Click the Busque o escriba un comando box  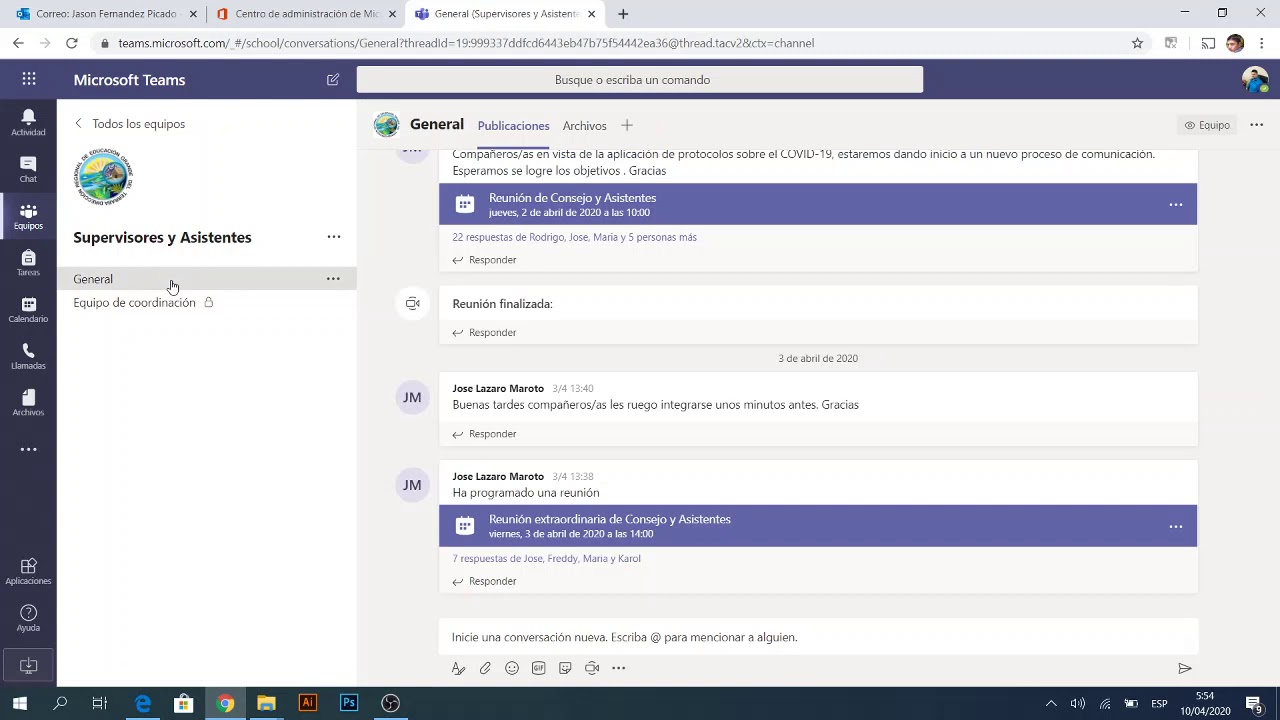pyautogui.click(x=640, y=80)
